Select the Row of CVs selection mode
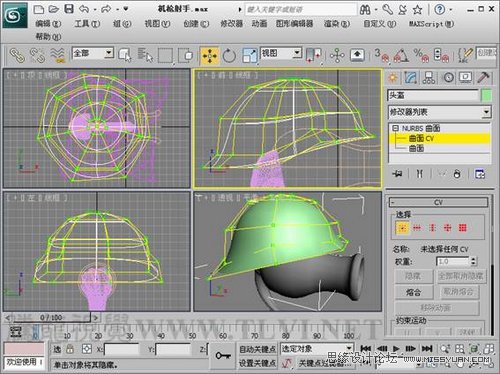This screenshot has width=500, height=374. [x=417, y=228]
